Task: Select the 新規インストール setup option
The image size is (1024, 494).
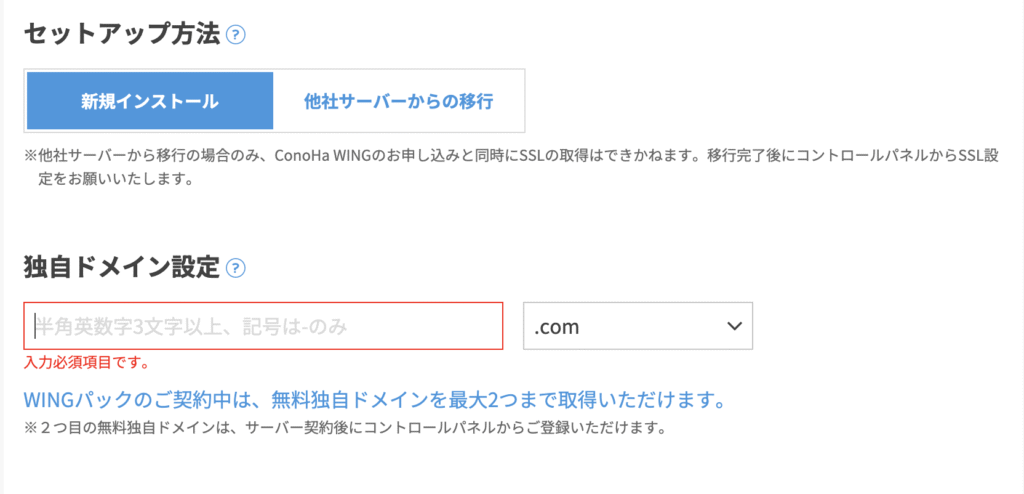Action: coord(150,100)
